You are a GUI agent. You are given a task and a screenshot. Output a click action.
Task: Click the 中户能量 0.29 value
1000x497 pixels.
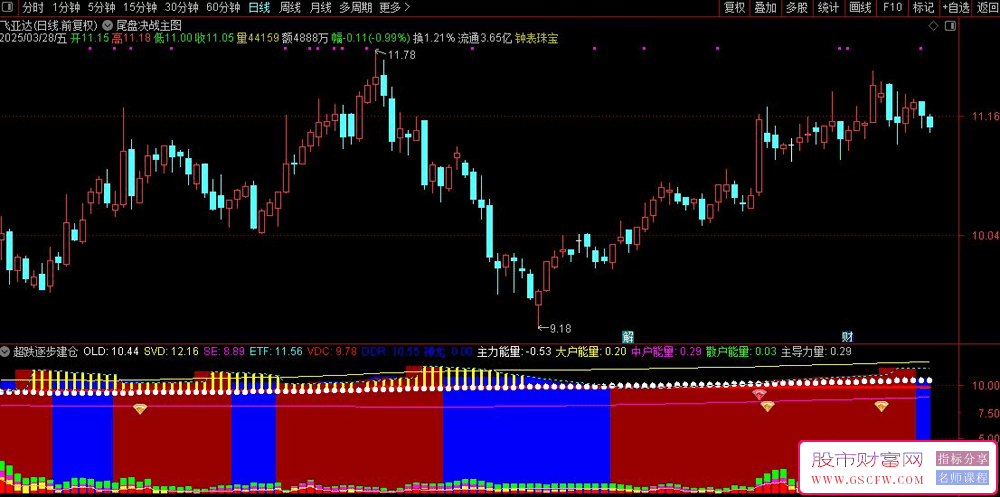pyautogui.click(x=666, y=352)
